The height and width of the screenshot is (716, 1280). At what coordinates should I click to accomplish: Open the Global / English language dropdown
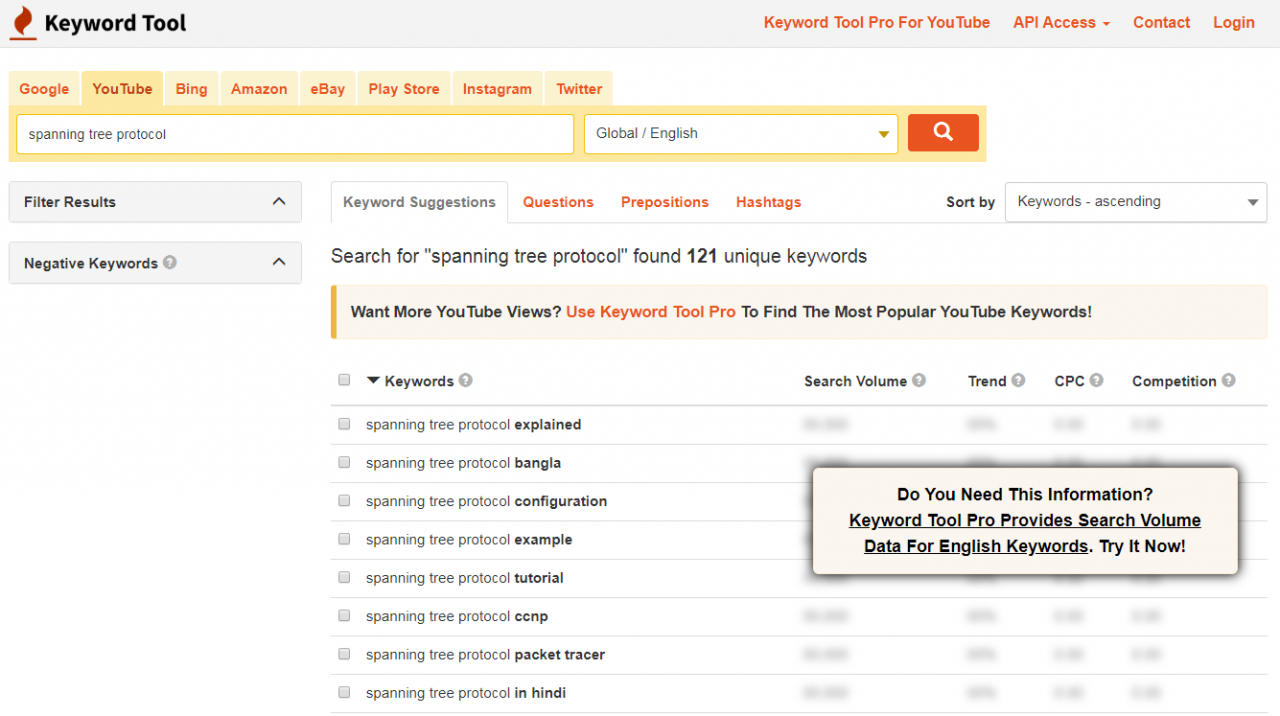click(x=740, y=134)
